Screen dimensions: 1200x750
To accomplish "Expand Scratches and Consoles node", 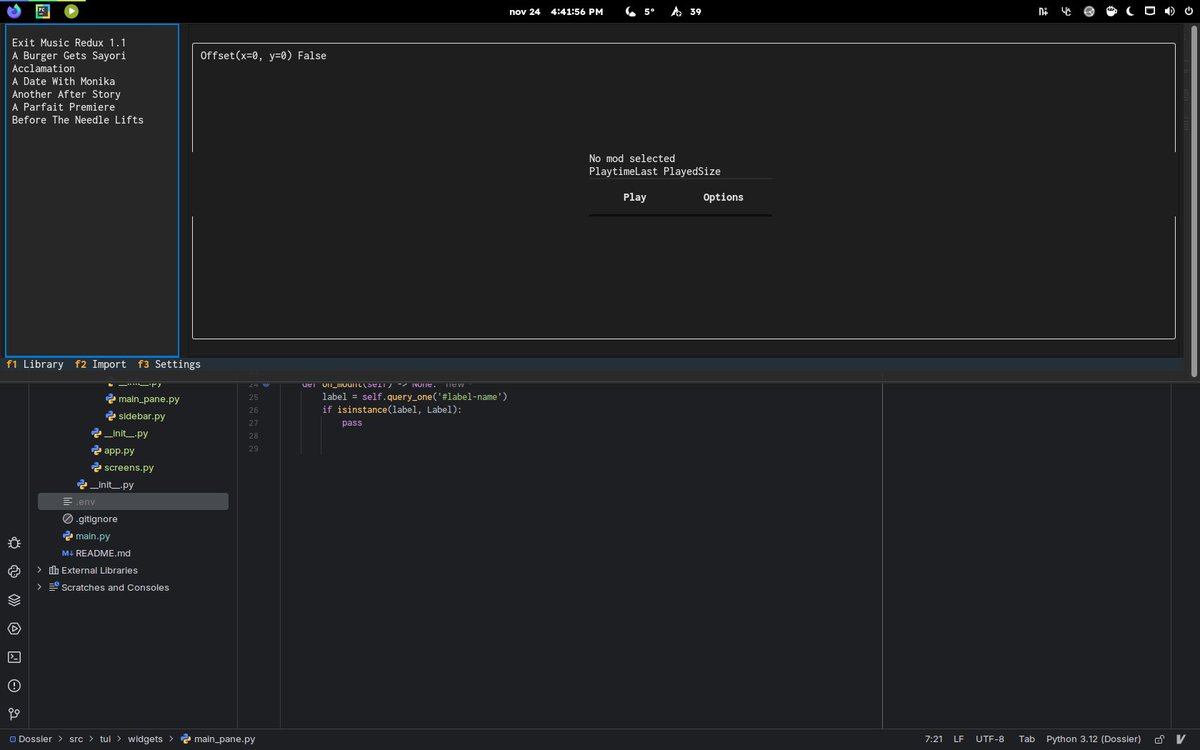I will [39, 587].
